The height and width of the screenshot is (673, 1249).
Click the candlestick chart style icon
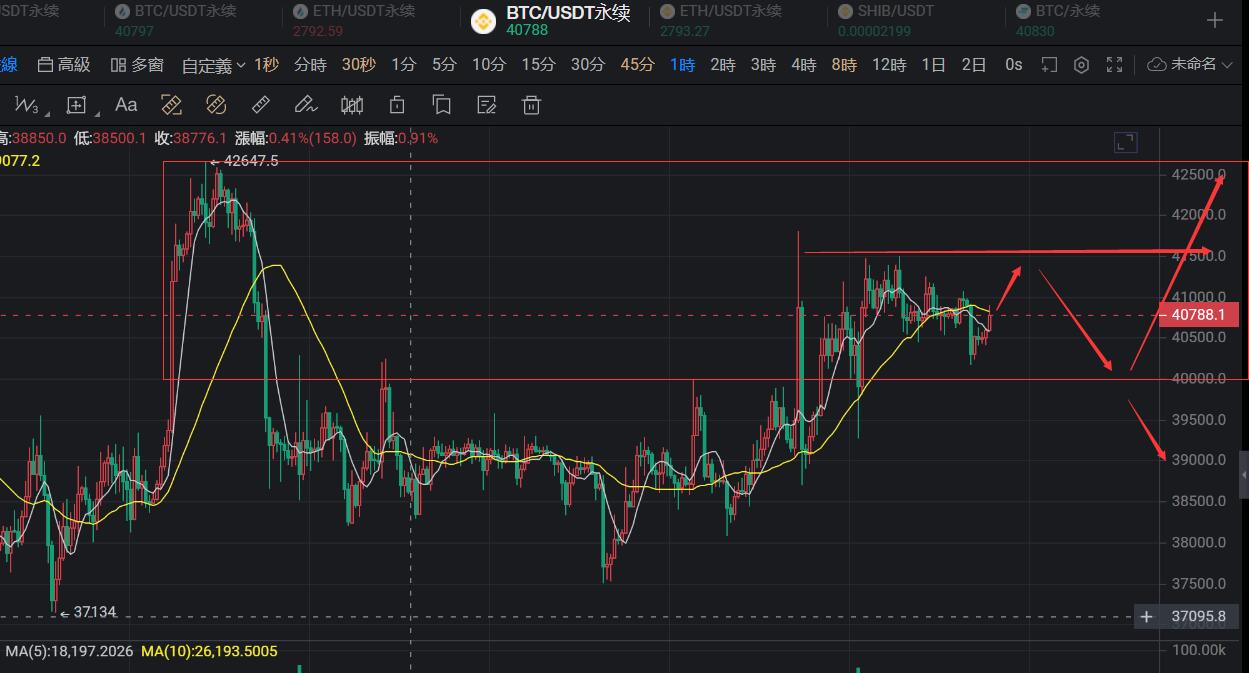(x=352, y=105)
